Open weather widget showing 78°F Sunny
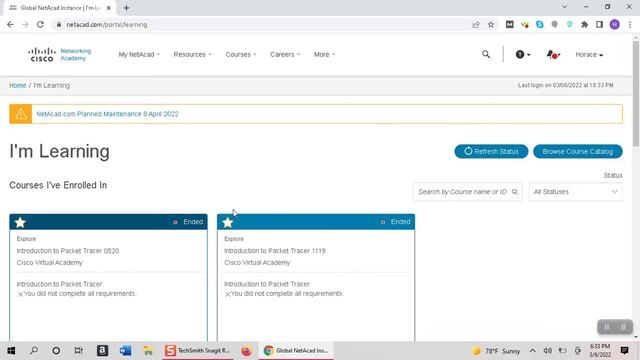Viewport: 640px width, 360px height. (496, 351)
